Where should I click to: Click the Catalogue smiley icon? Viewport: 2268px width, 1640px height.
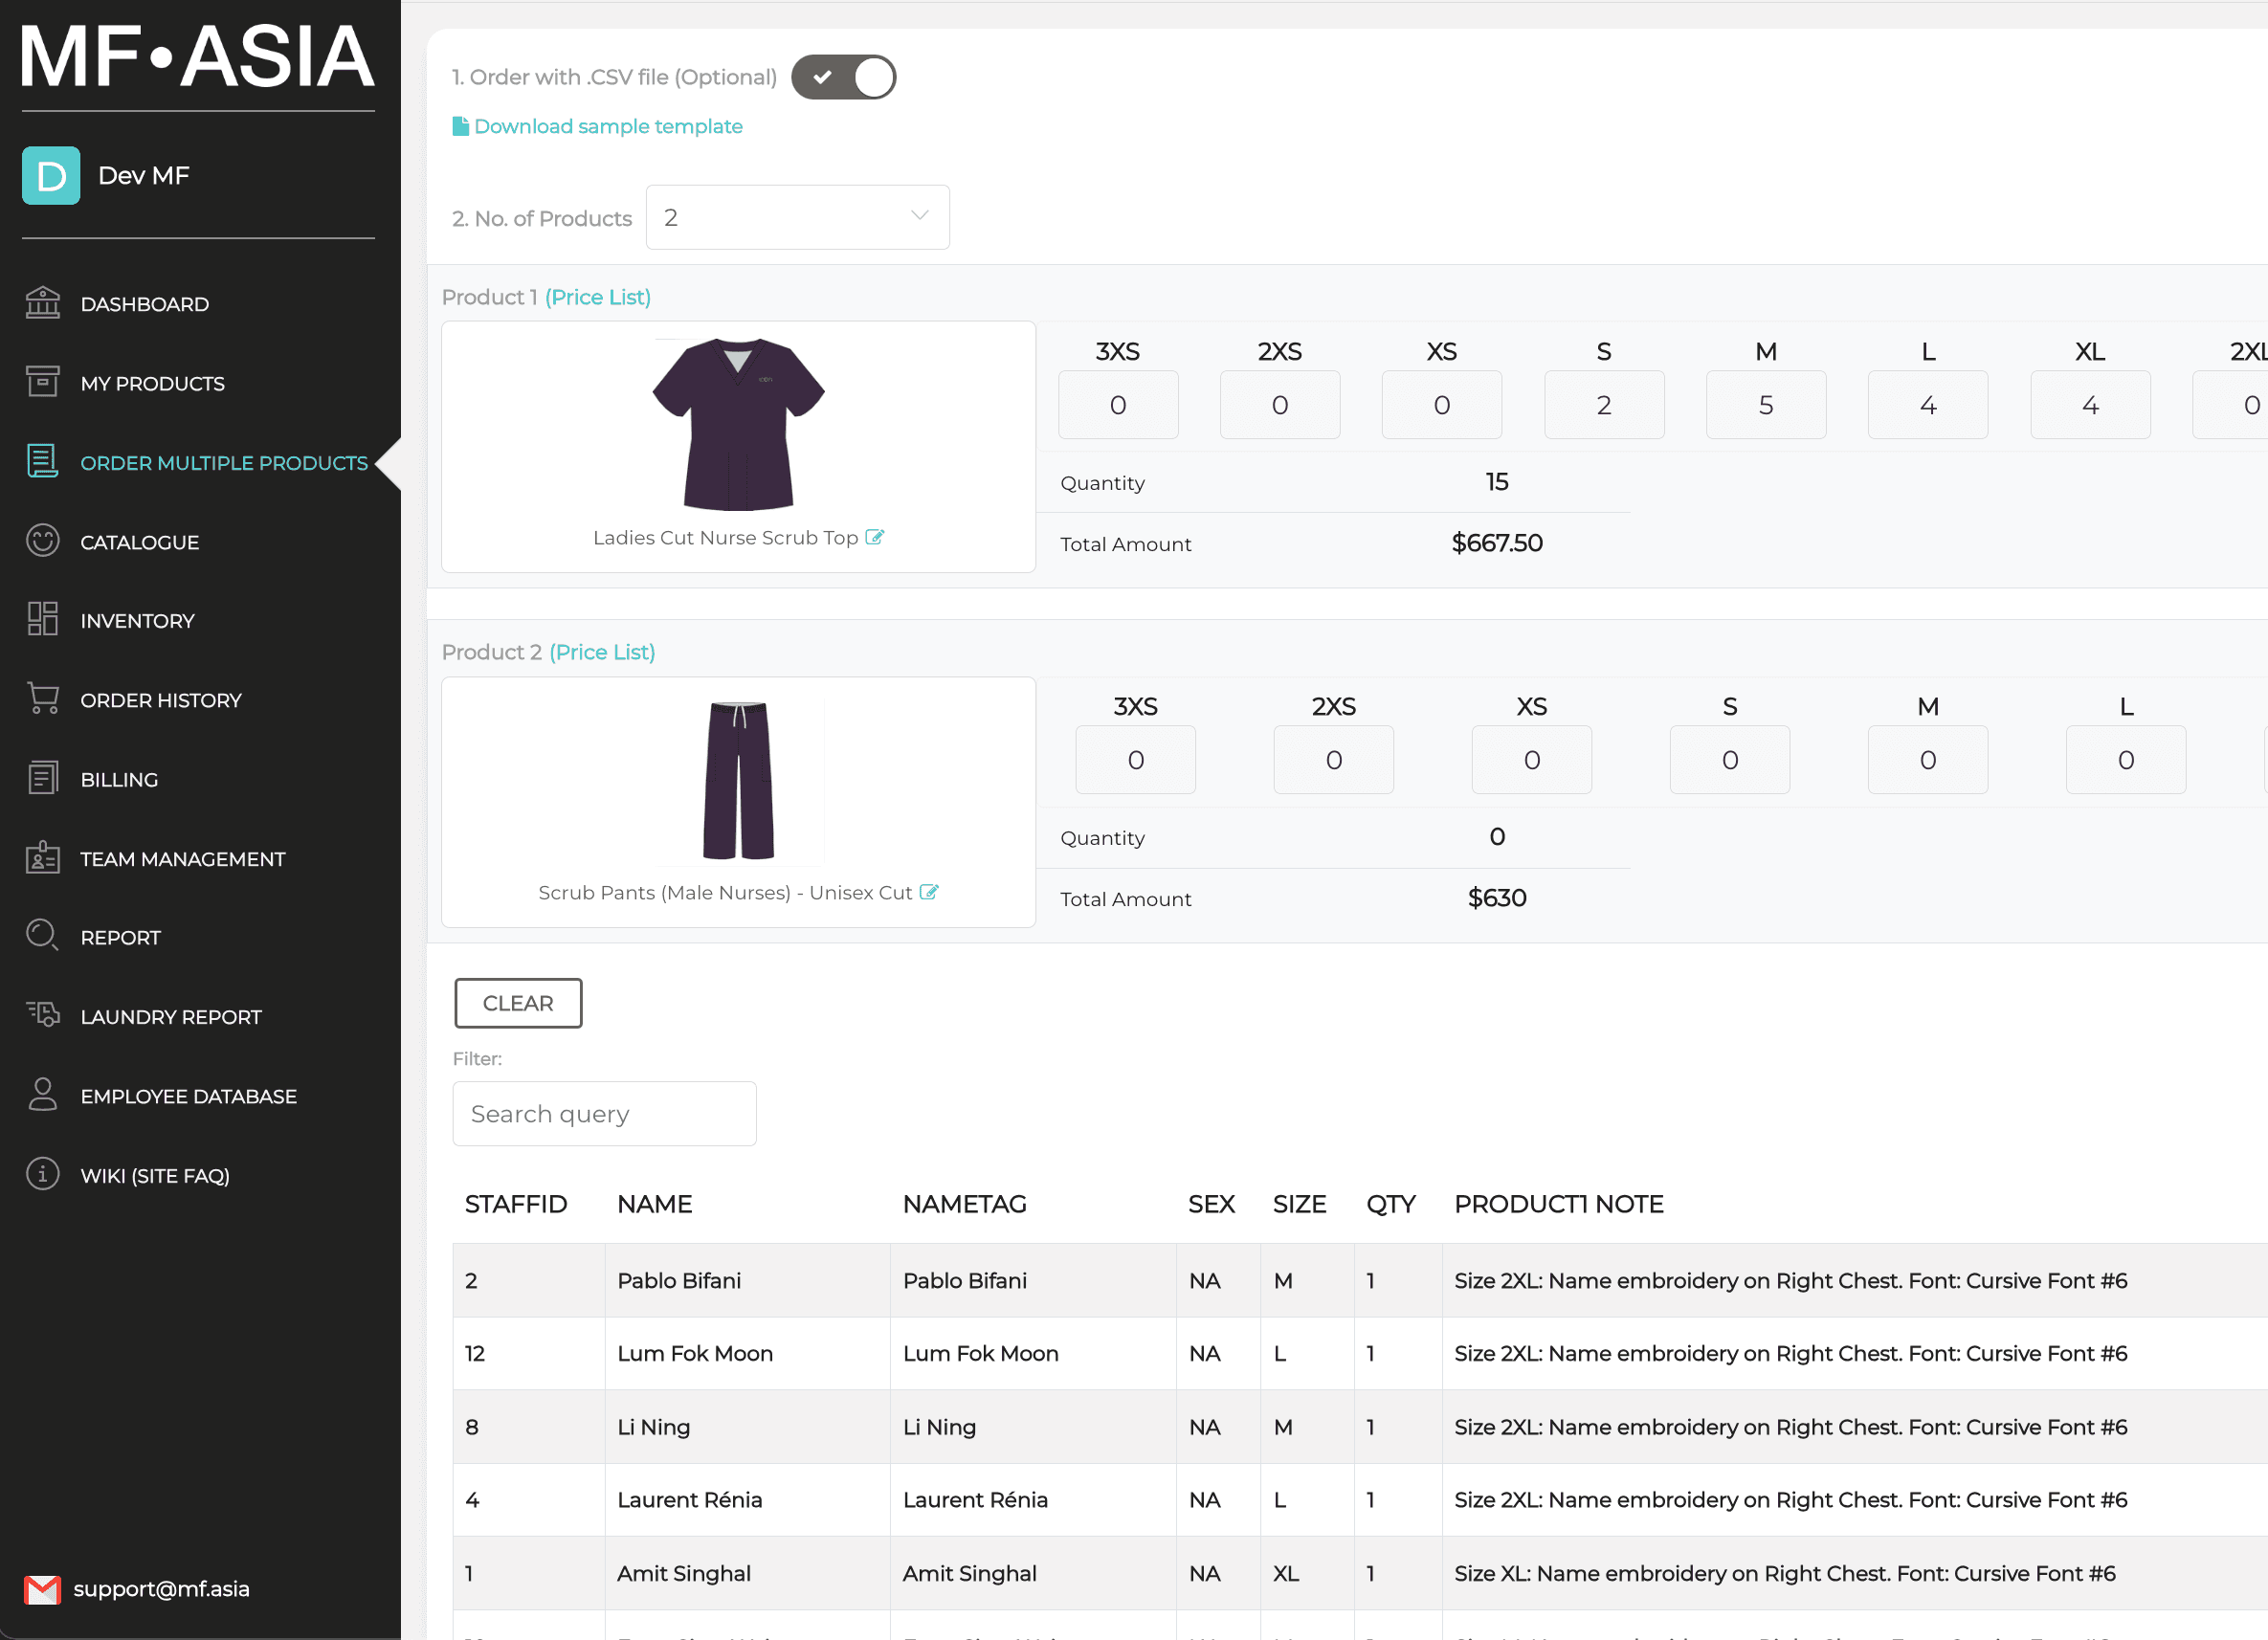tap(43, 541)
